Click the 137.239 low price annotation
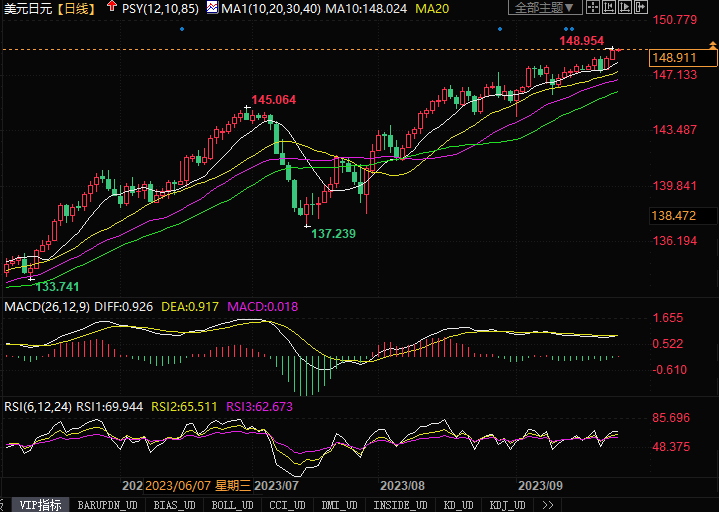This screenshot has height=512, width=719. pyautogui.click(x=333, y=234)
